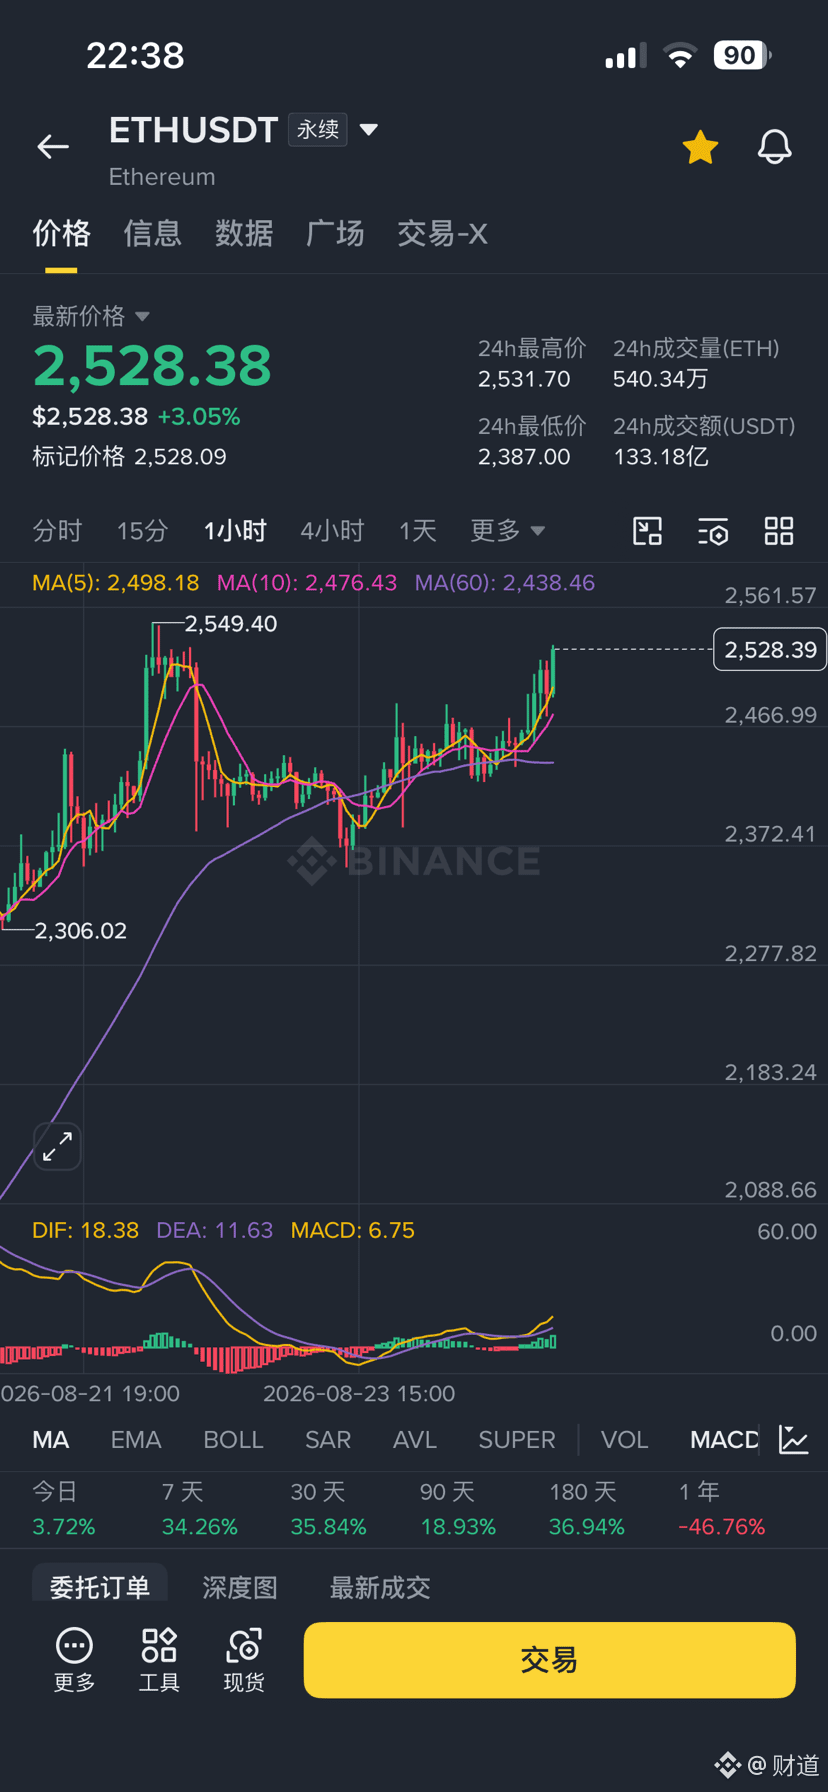This screenshot has height=1792, width=828.
Task: Enable the SUPER indicator
Action: tap(517, 1439)
